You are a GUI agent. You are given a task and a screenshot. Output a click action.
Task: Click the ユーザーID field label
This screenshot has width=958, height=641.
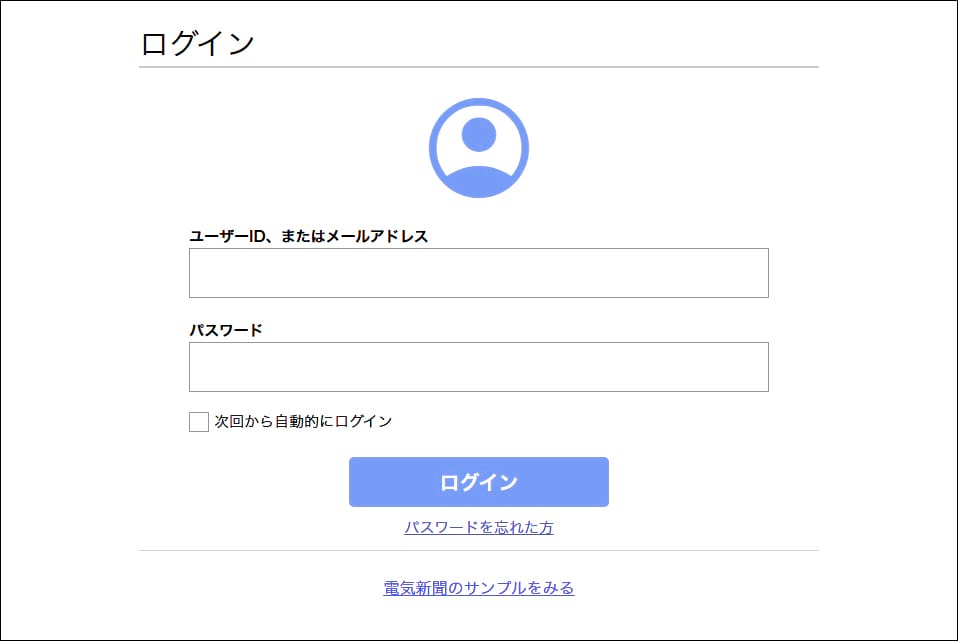pos(310,237)
